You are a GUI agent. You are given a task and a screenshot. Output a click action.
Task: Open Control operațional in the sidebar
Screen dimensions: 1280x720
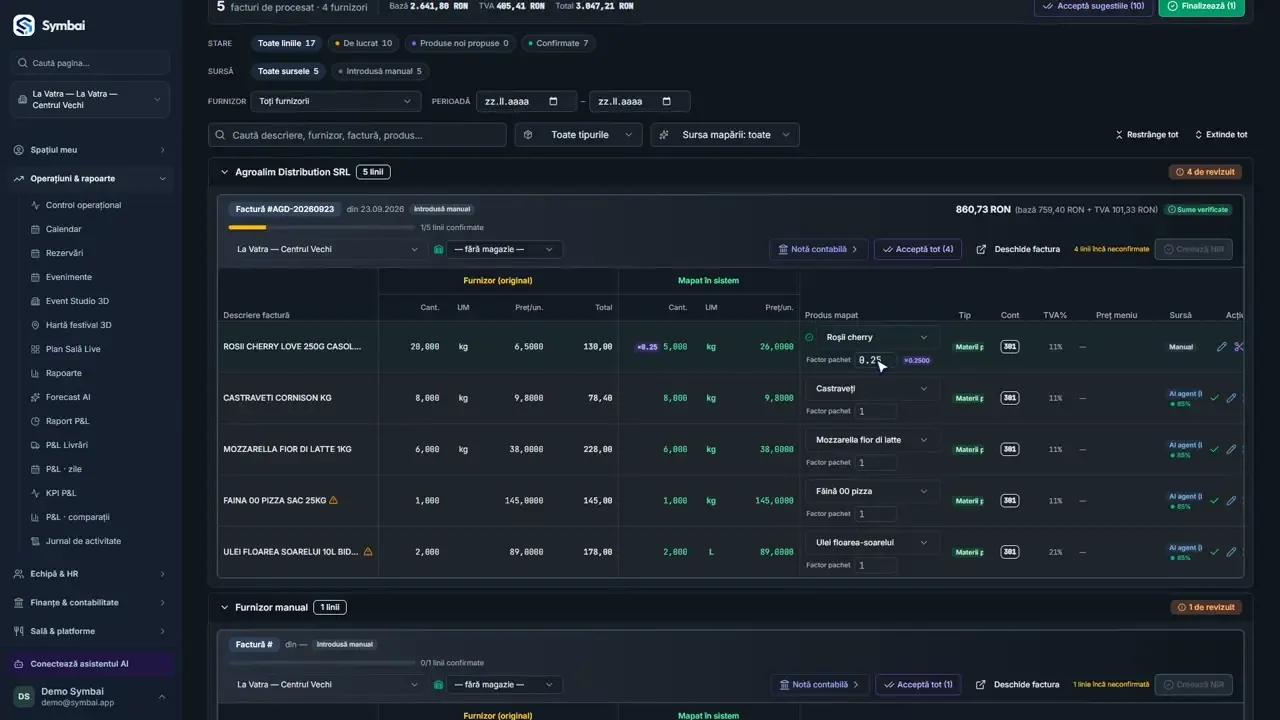click(83, 205)
